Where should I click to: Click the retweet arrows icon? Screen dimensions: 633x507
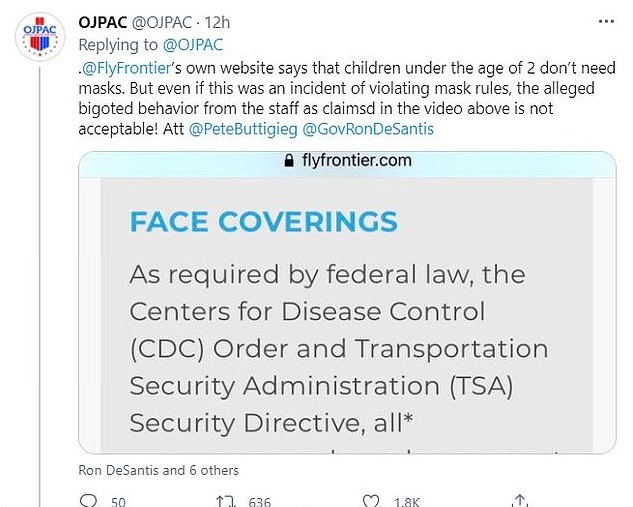pos(229,501)
